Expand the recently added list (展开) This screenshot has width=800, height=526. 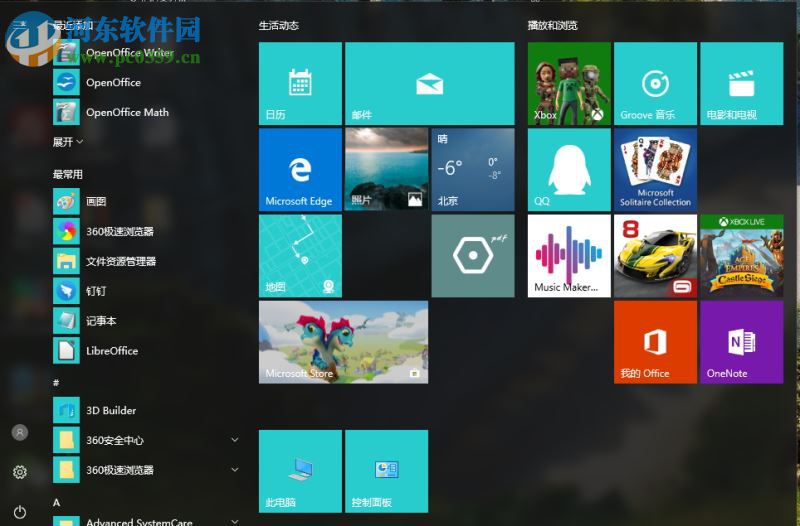[67, 142]
